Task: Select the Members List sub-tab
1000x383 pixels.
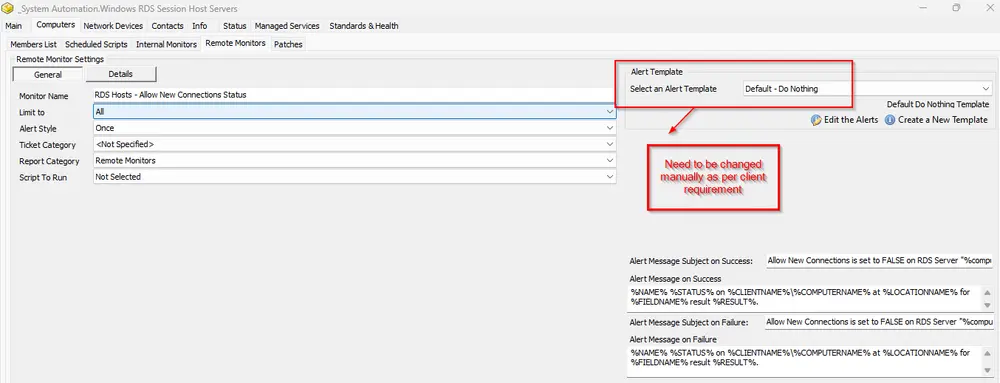Action: [33, 45]
